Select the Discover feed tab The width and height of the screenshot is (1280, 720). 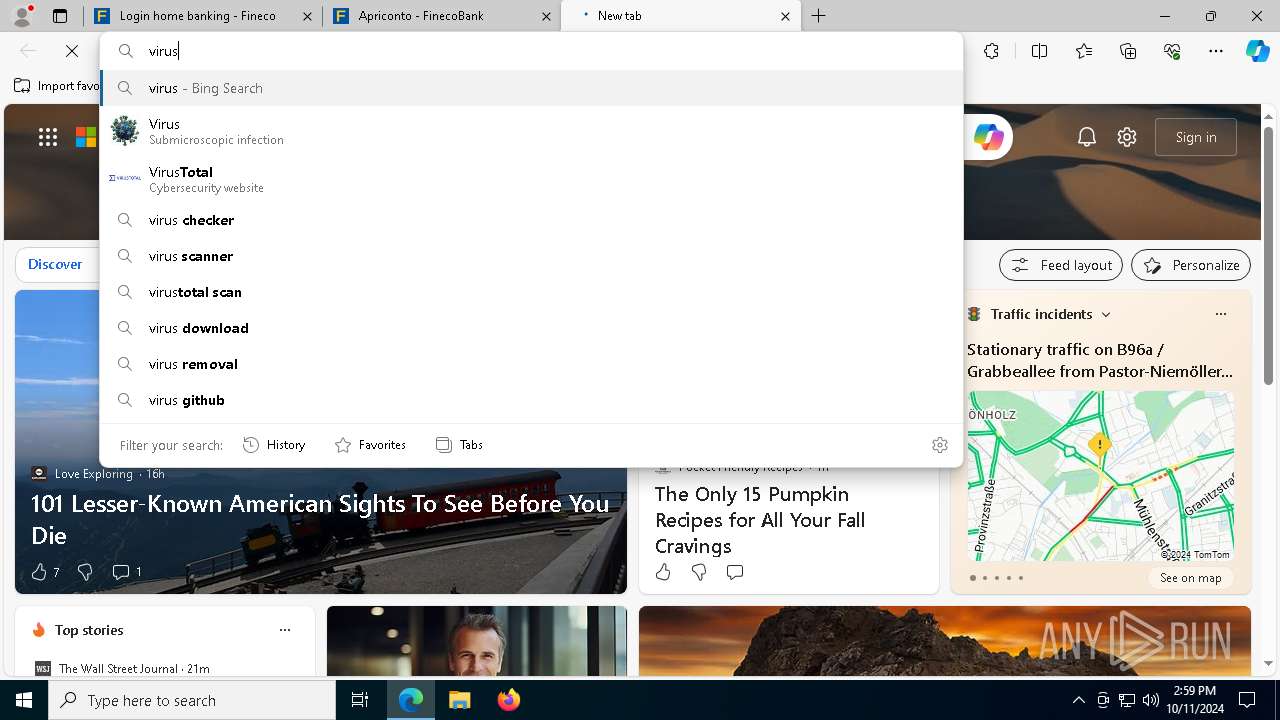click(x=55, y=264)
